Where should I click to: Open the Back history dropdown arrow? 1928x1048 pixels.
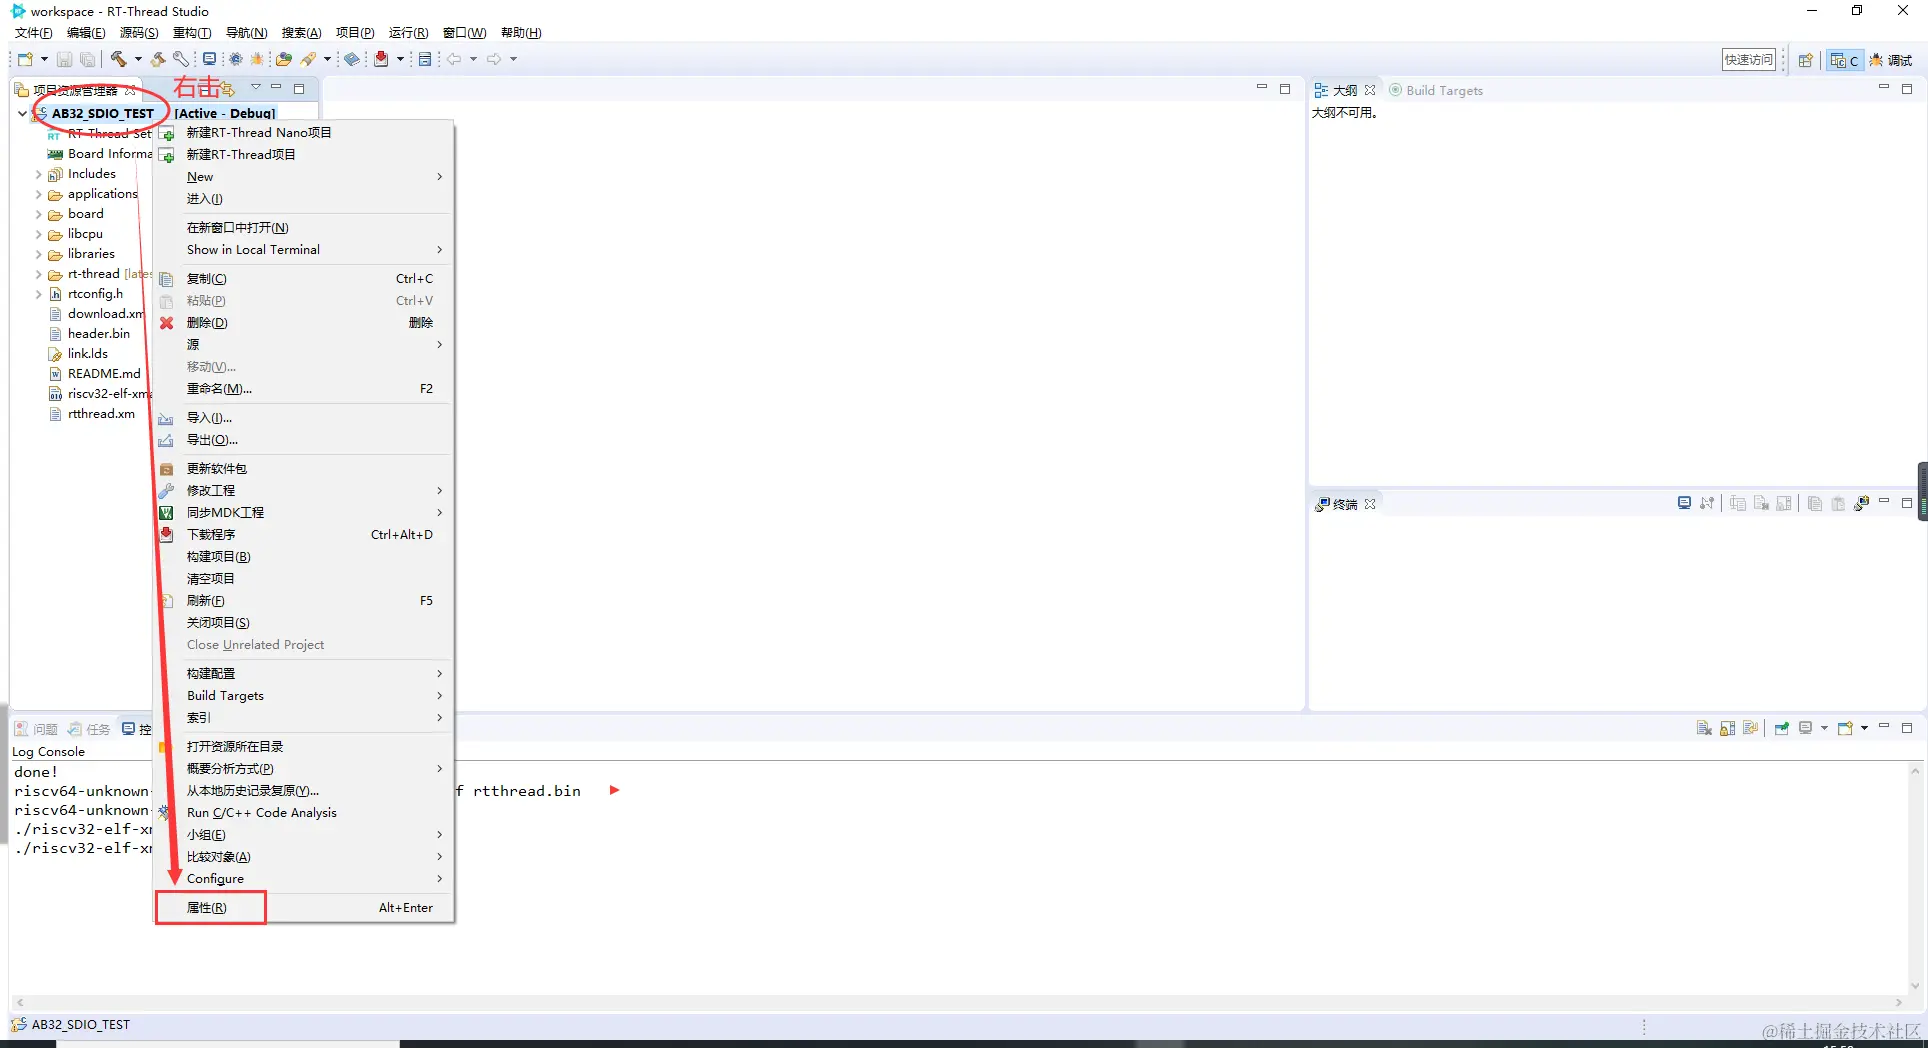coord(473,59)
